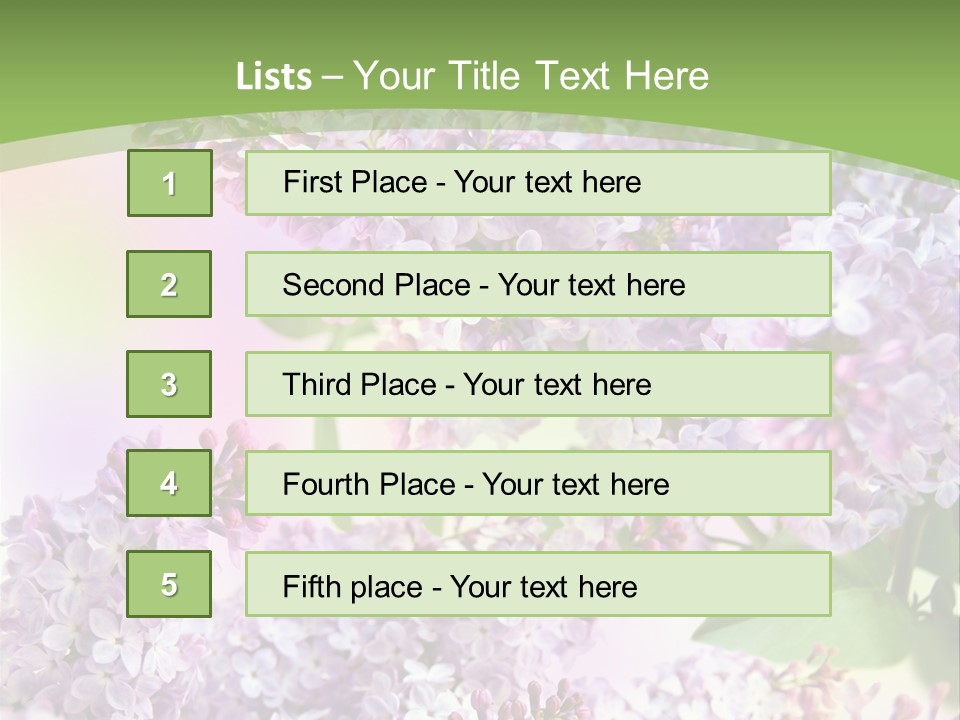960x720 pixels.
Task: Click "Your text here" in Fifth place row
Action: tap(544, 586)
